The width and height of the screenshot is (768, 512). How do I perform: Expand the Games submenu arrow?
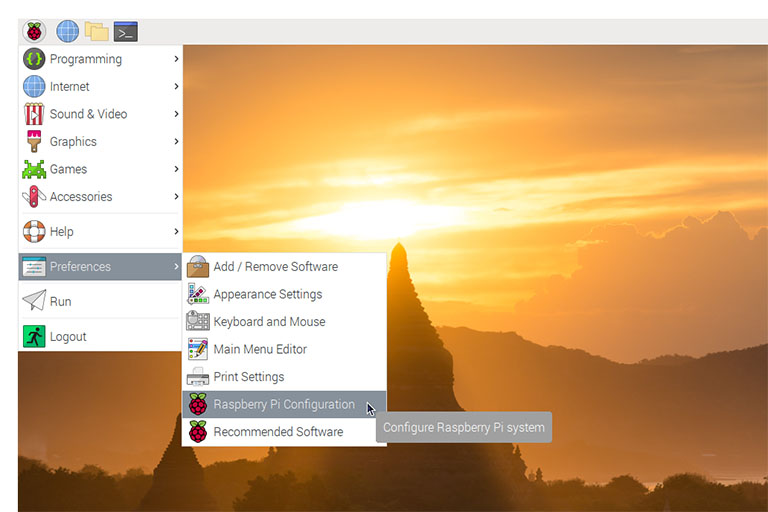[x=176, y=169]
